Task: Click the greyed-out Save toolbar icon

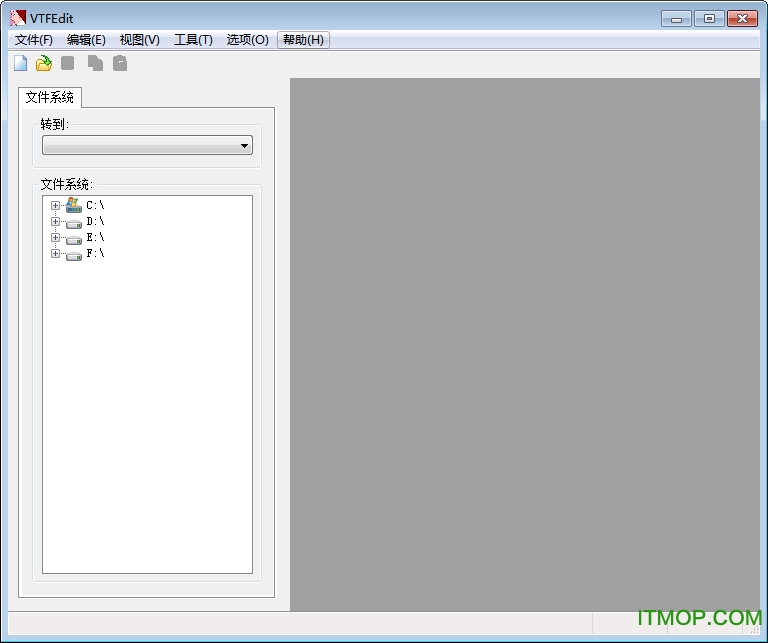Action: click(68, 63)
